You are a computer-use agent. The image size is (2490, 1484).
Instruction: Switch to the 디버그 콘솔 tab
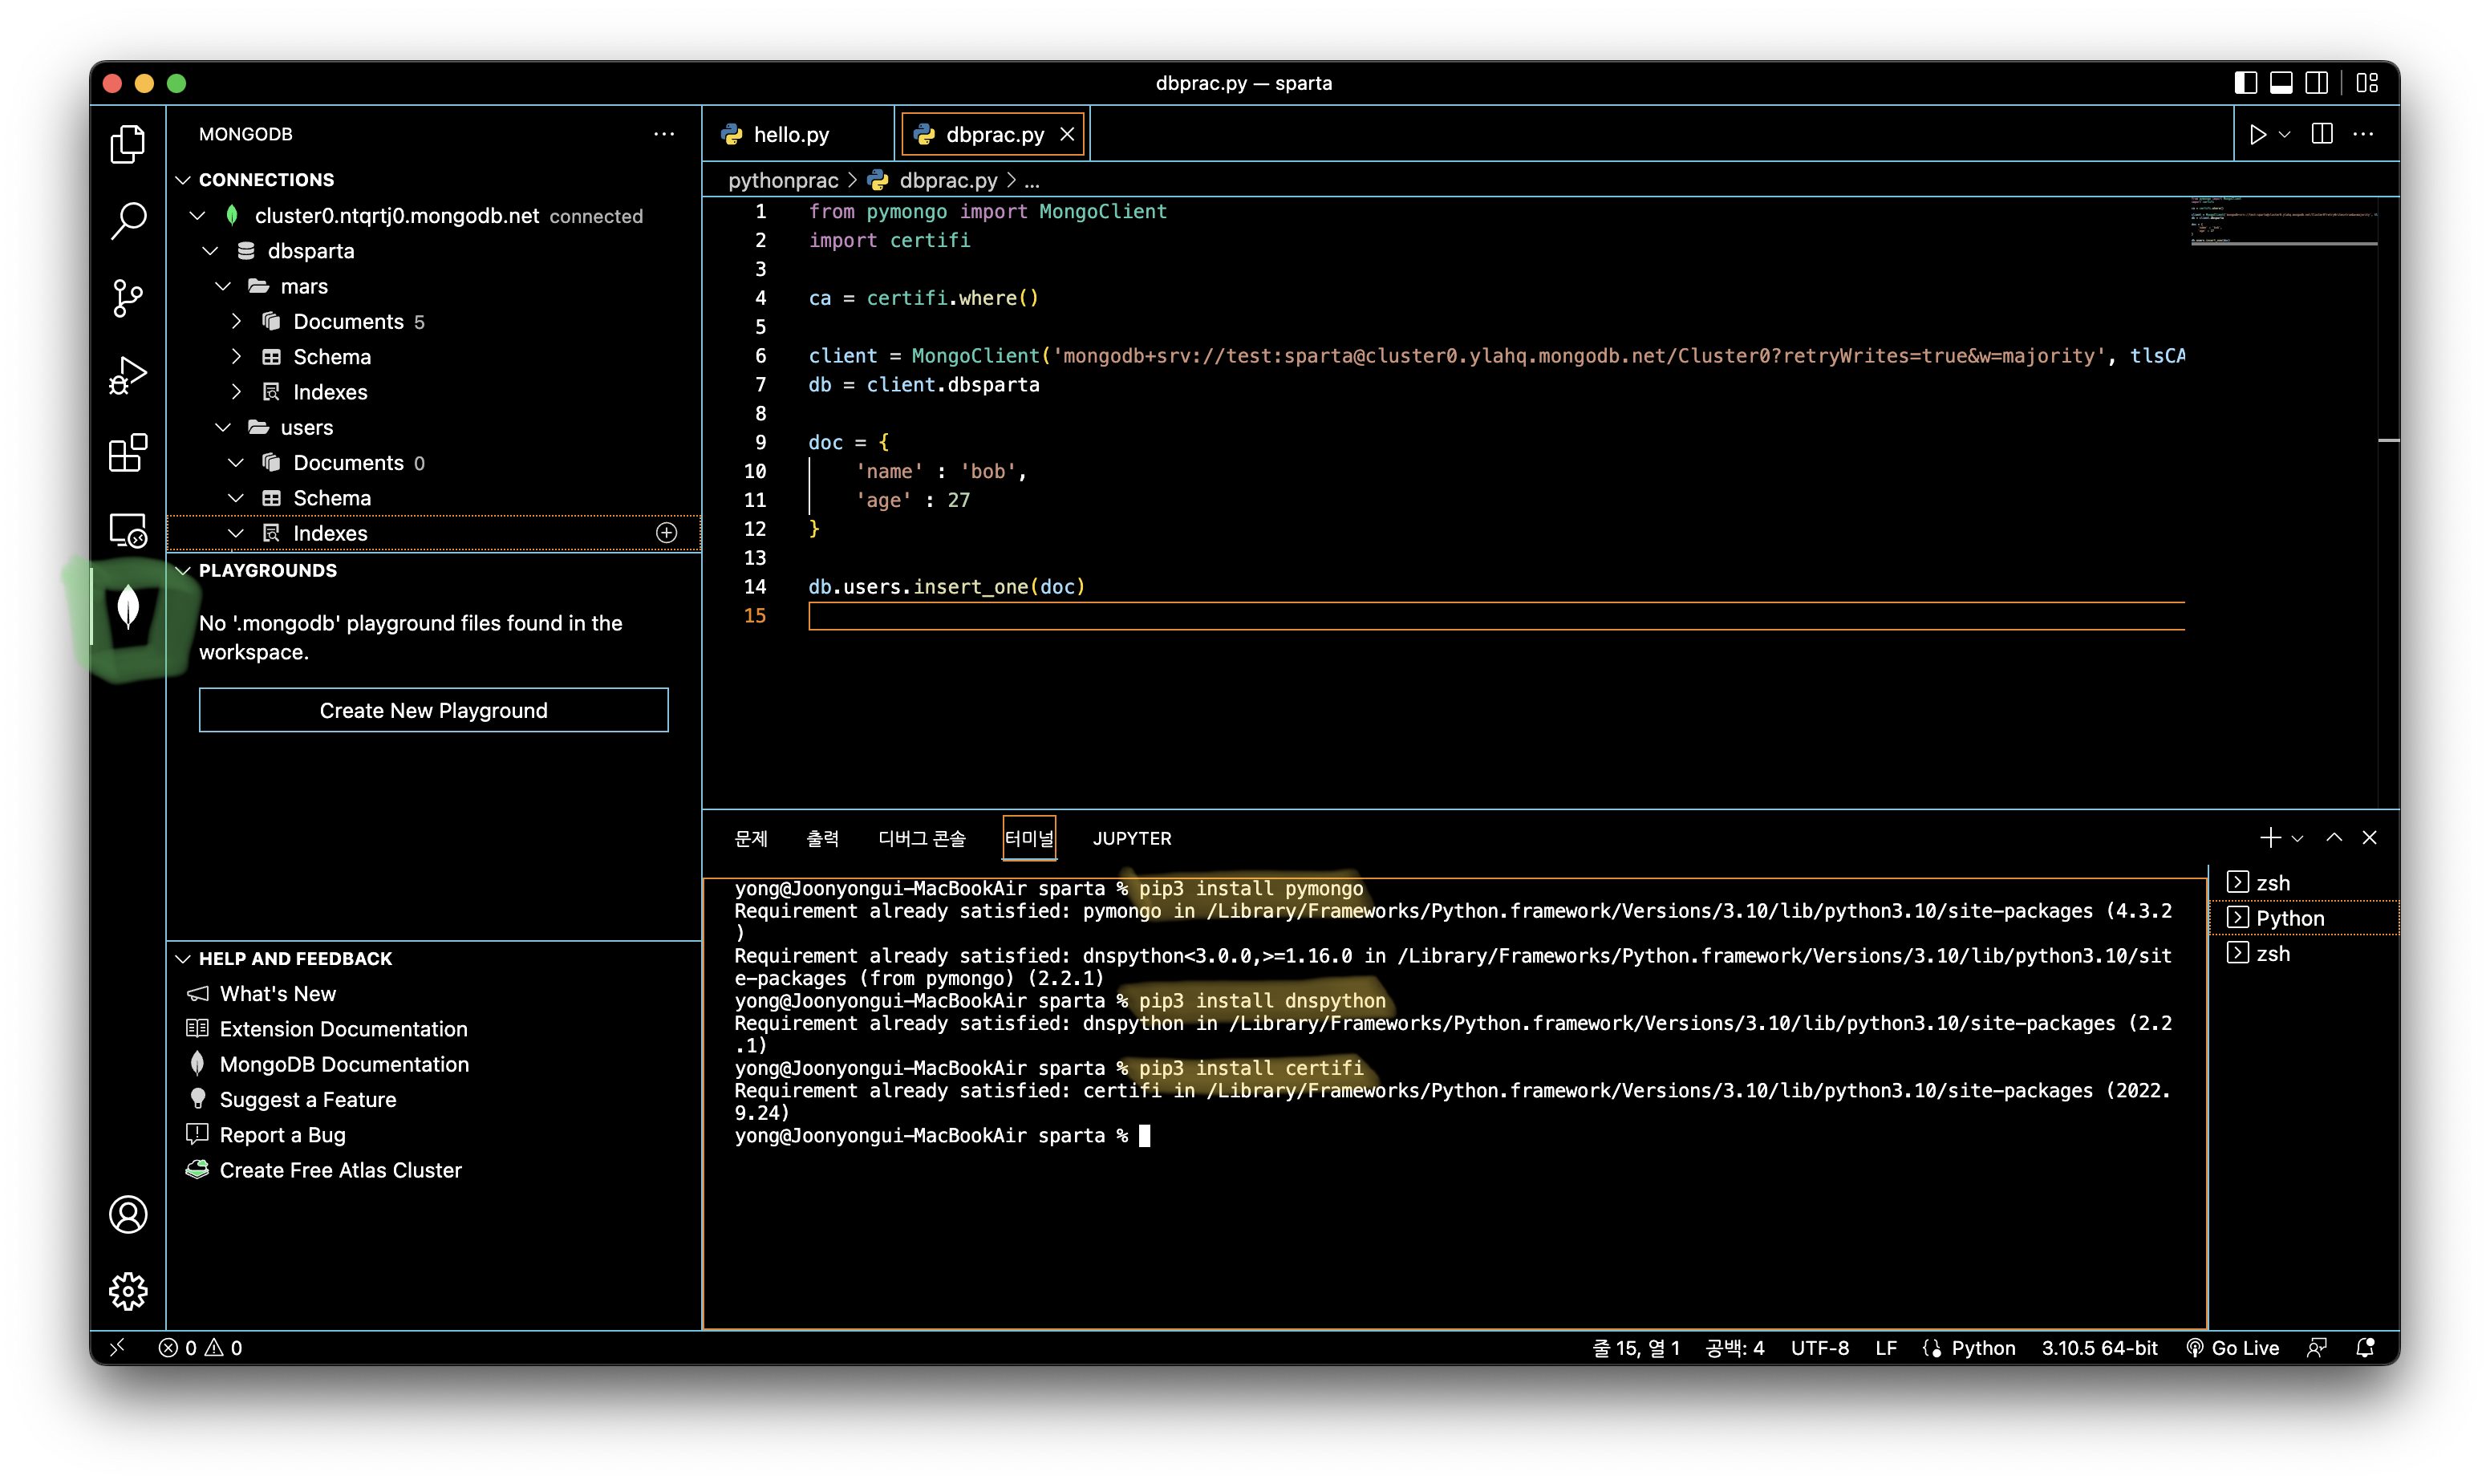click(x=922, y=838)
